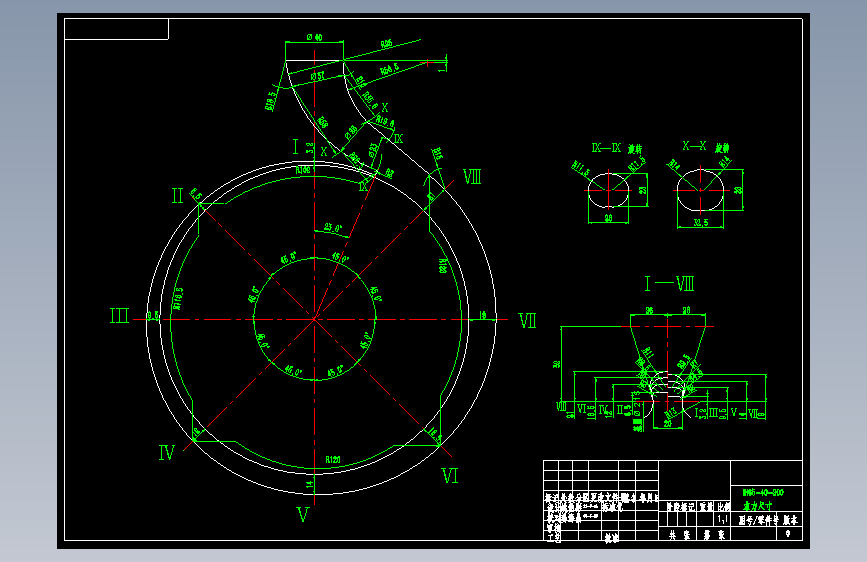The width and height of the screenshot is (867, 562).
Task: Click green Chinese title under the drawing number
Action: pyautogui.click(x=758, y=506)
